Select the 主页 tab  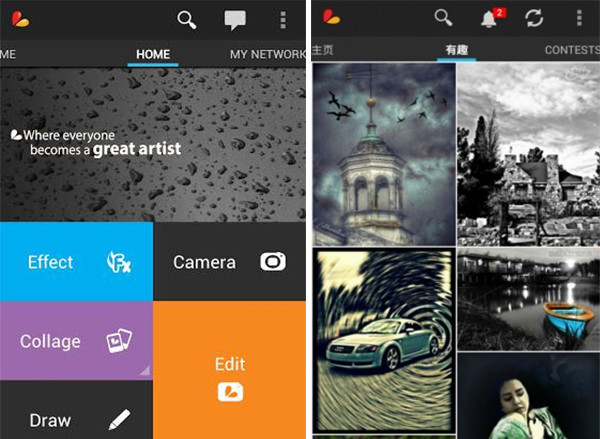click(322, 50)
